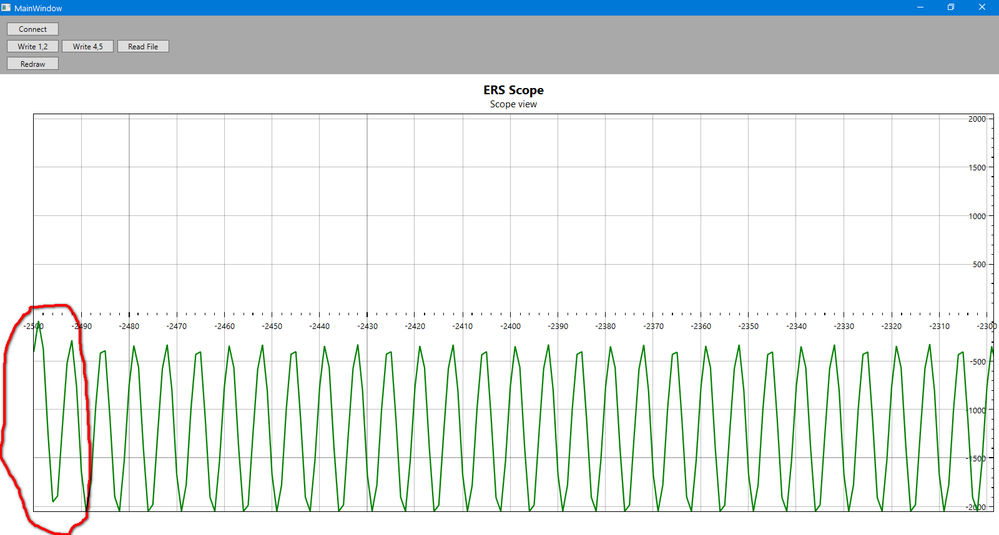Click the 500 label on Y axis
The height and width of the screenshot is (535, 999).
click(x=979, y=264)
